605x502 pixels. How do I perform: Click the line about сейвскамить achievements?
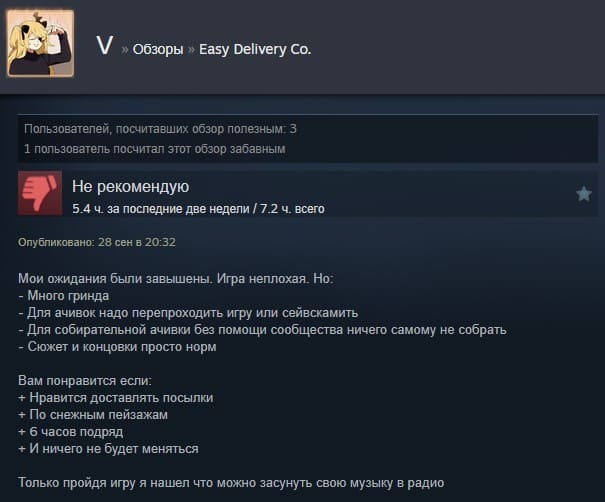click(188, 313)
